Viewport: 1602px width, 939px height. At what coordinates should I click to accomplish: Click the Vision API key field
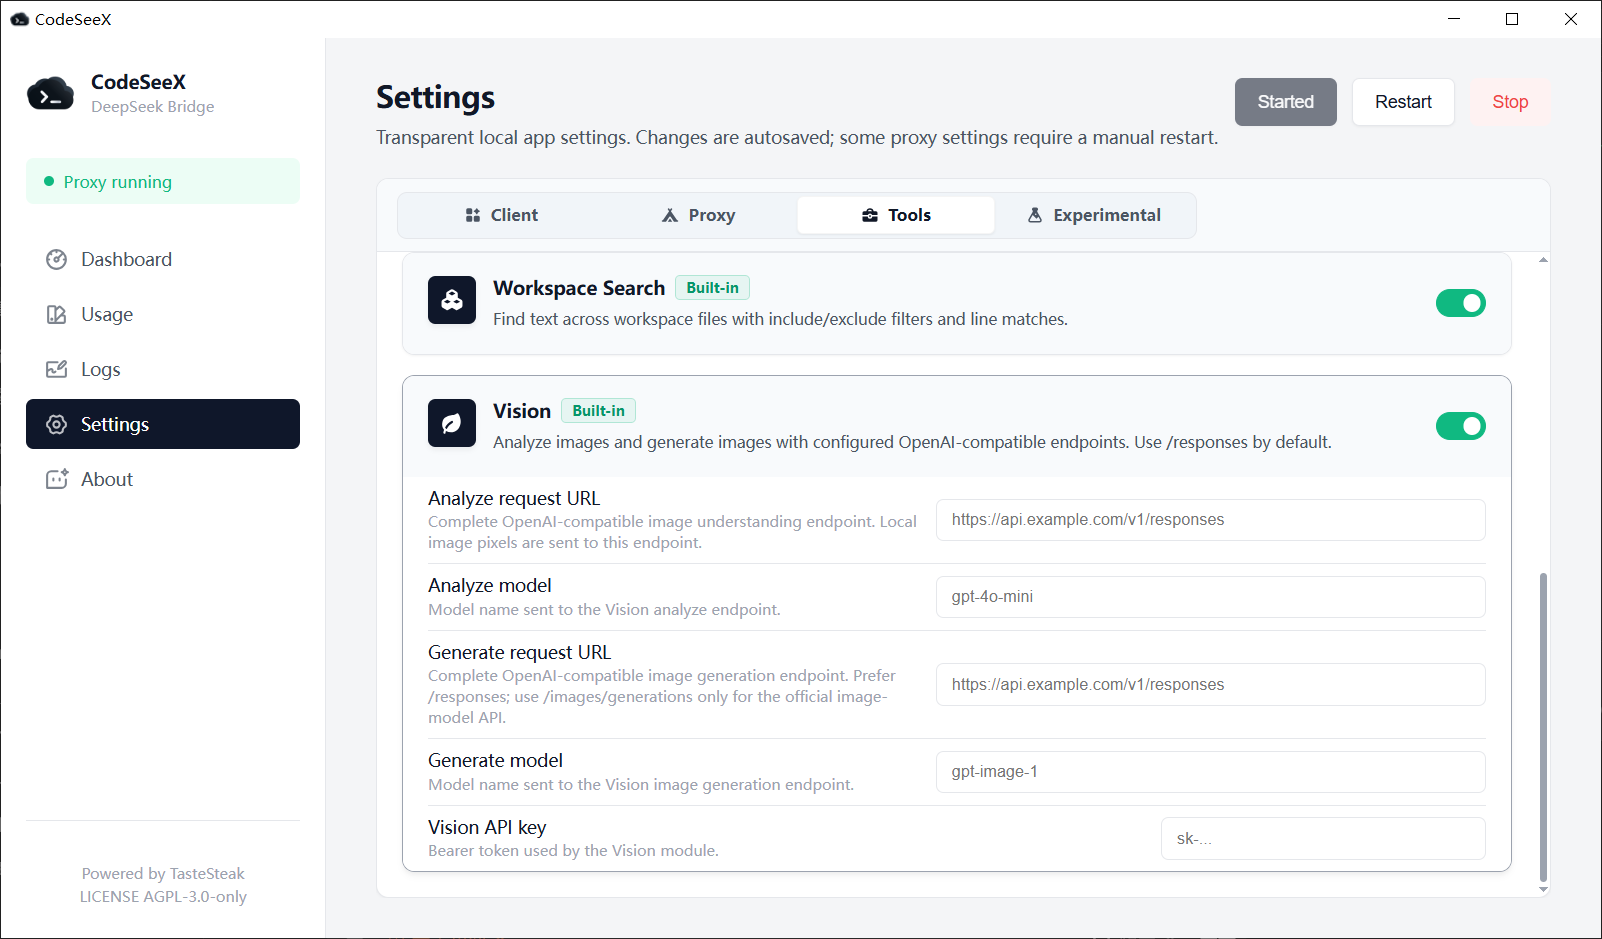point(1323,839)
